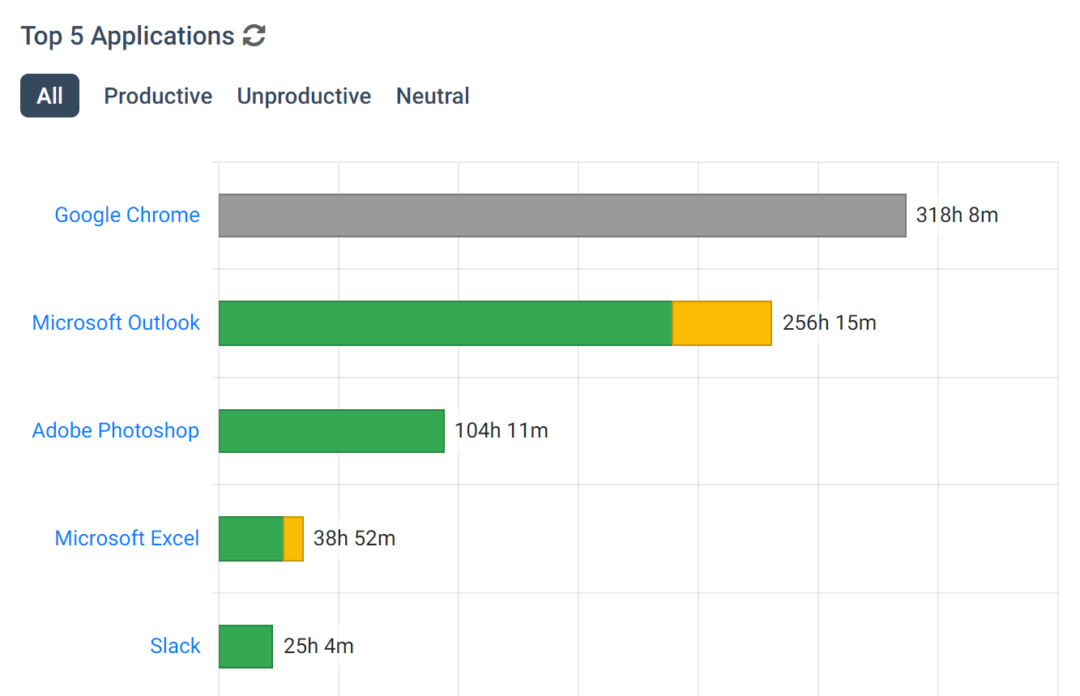The width and height of the screenshot is (1080, 696).
Task: Click the 25h 4m time label
Action: (x=319, y=646)
